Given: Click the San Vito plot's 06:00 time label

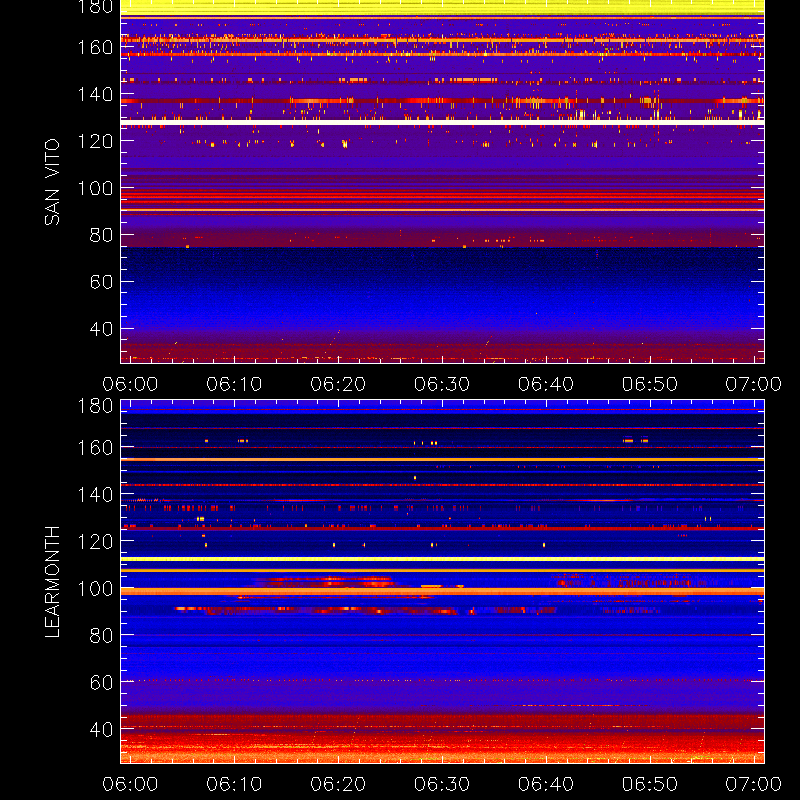Looking at the screenshot, I should (130, 384).
